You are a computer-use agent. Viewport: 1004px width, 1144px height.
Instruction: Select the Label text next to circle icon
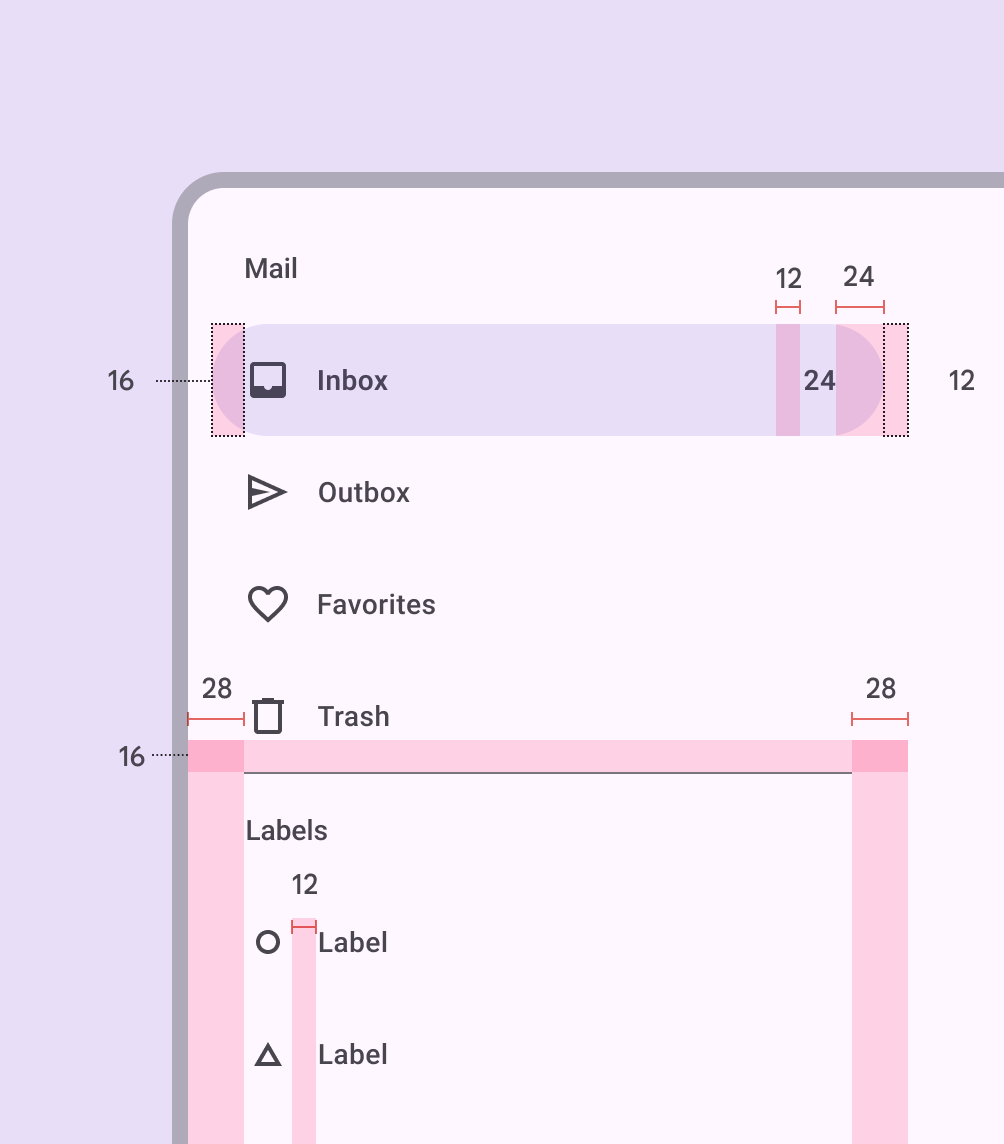[353, 942]
